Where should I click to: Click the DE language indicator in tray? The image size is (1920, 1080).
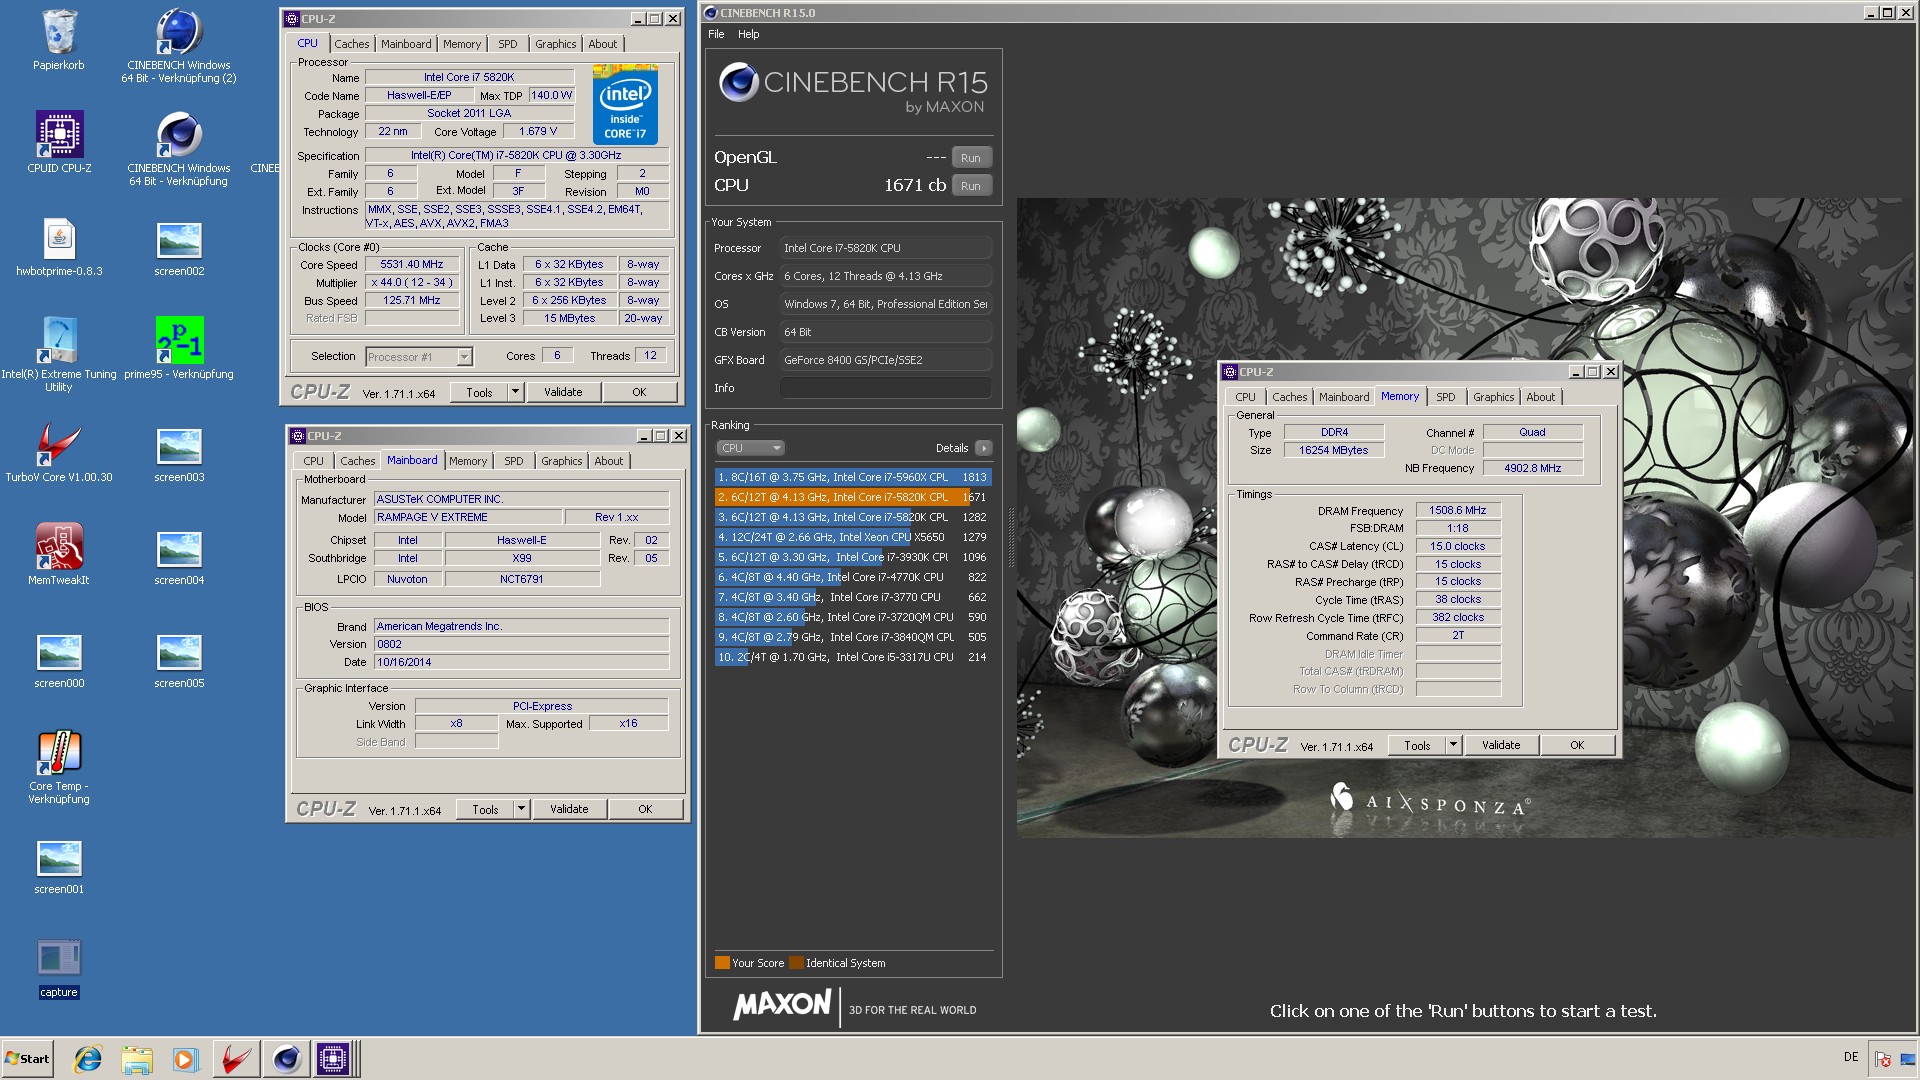tap(1851, 1057)
